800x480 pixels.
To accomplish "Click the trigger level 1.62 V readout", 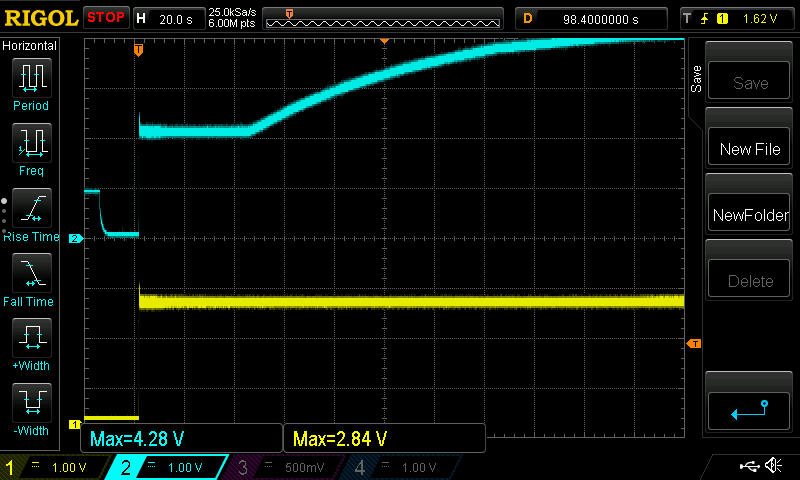I will tap(760, 19).
